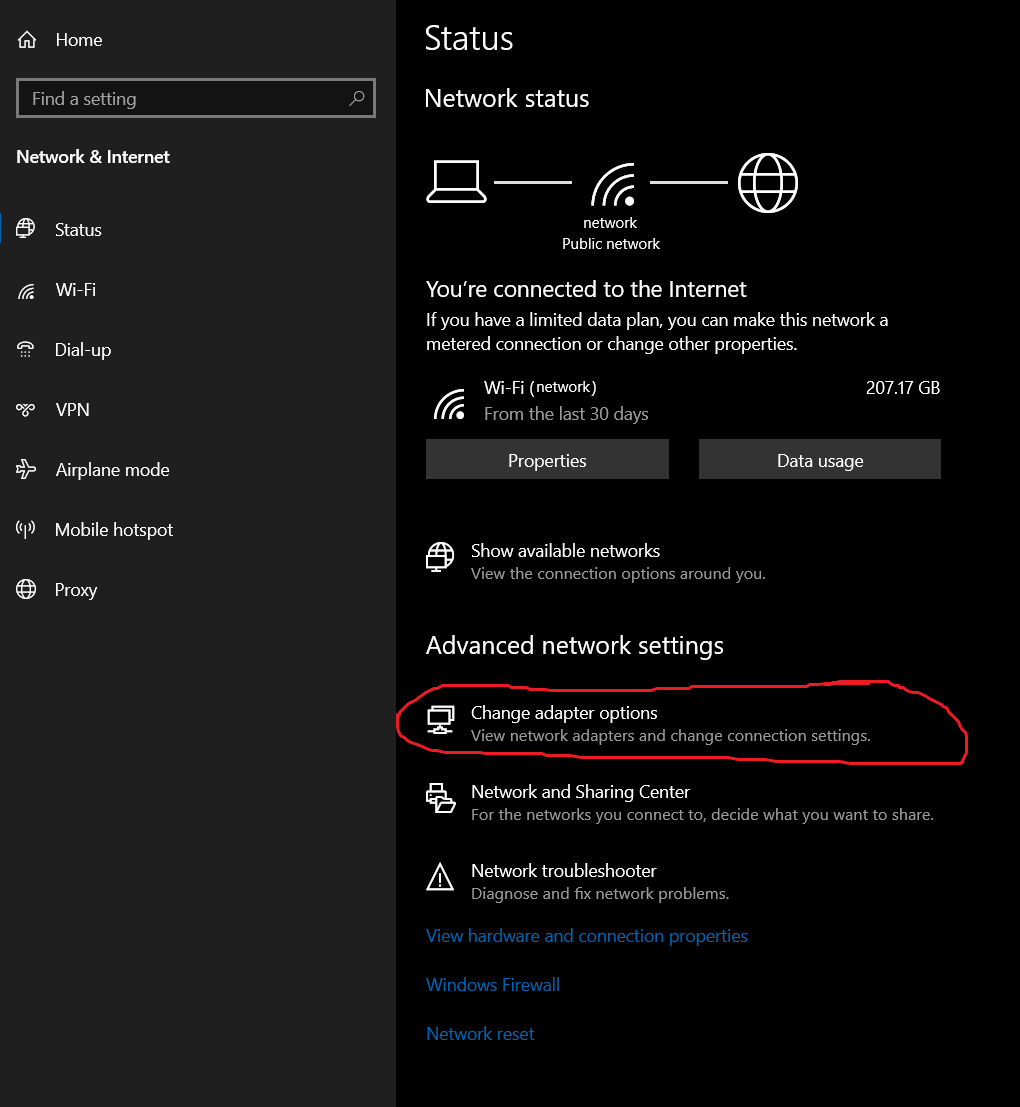Open the Wi-Fi settings section
1020x1107 pixels.
(x=198, y=289)
